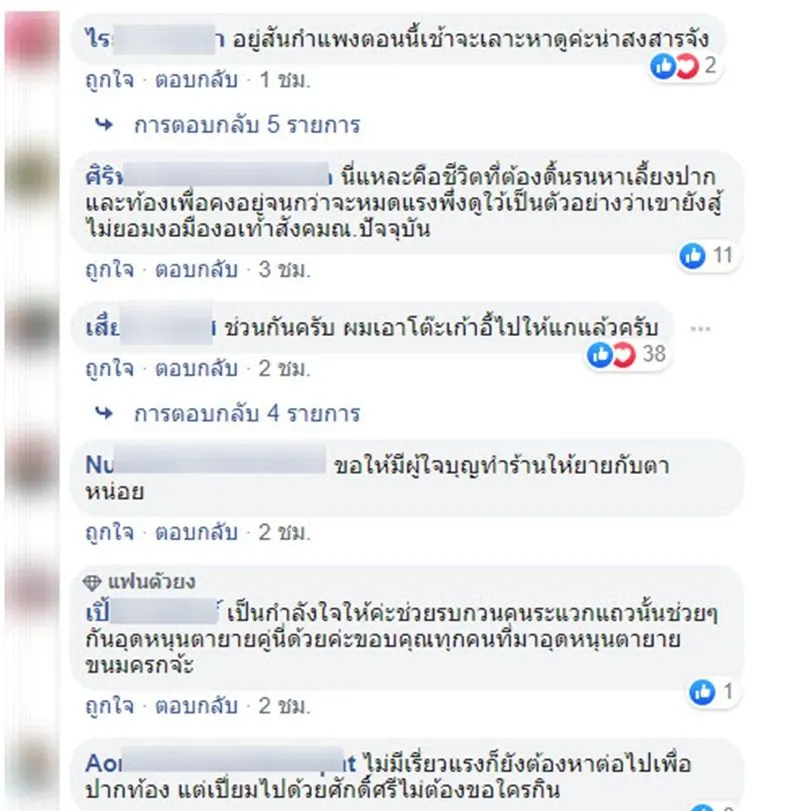The height and width of the screenshot is (811, 800).
Task: Expand the 5 replies thread (การตอบกลับ 5 รายการ)
Action: point(247,125)
